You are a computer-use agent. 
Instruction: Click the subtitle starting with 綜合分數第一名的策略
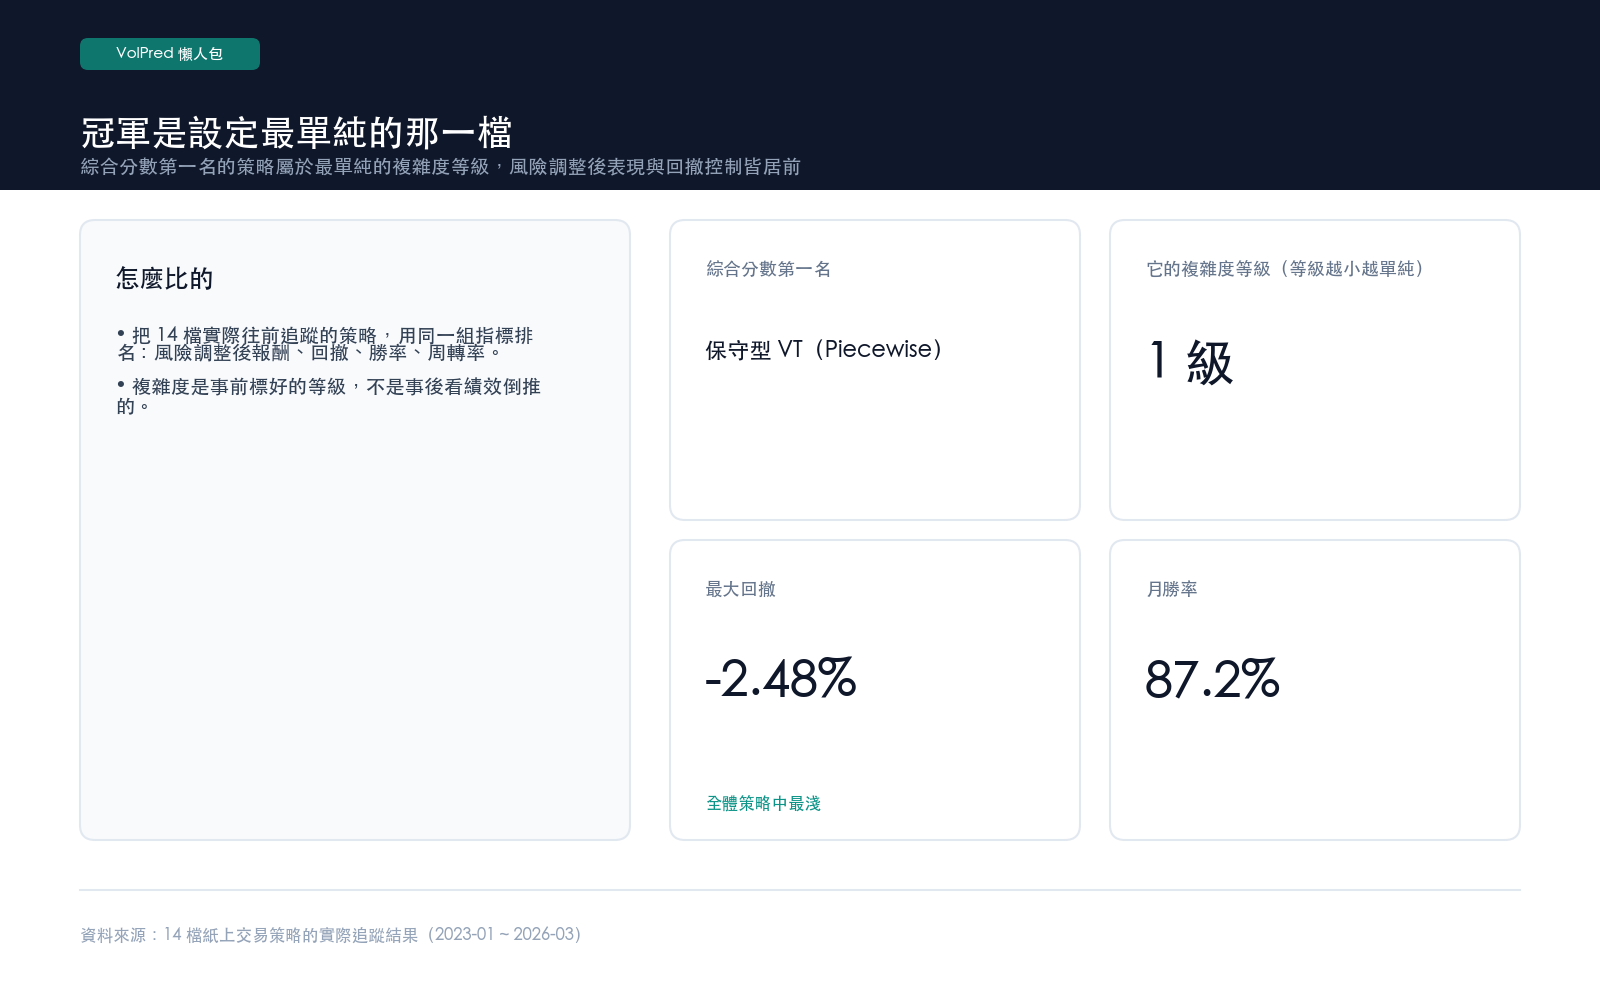441,167
